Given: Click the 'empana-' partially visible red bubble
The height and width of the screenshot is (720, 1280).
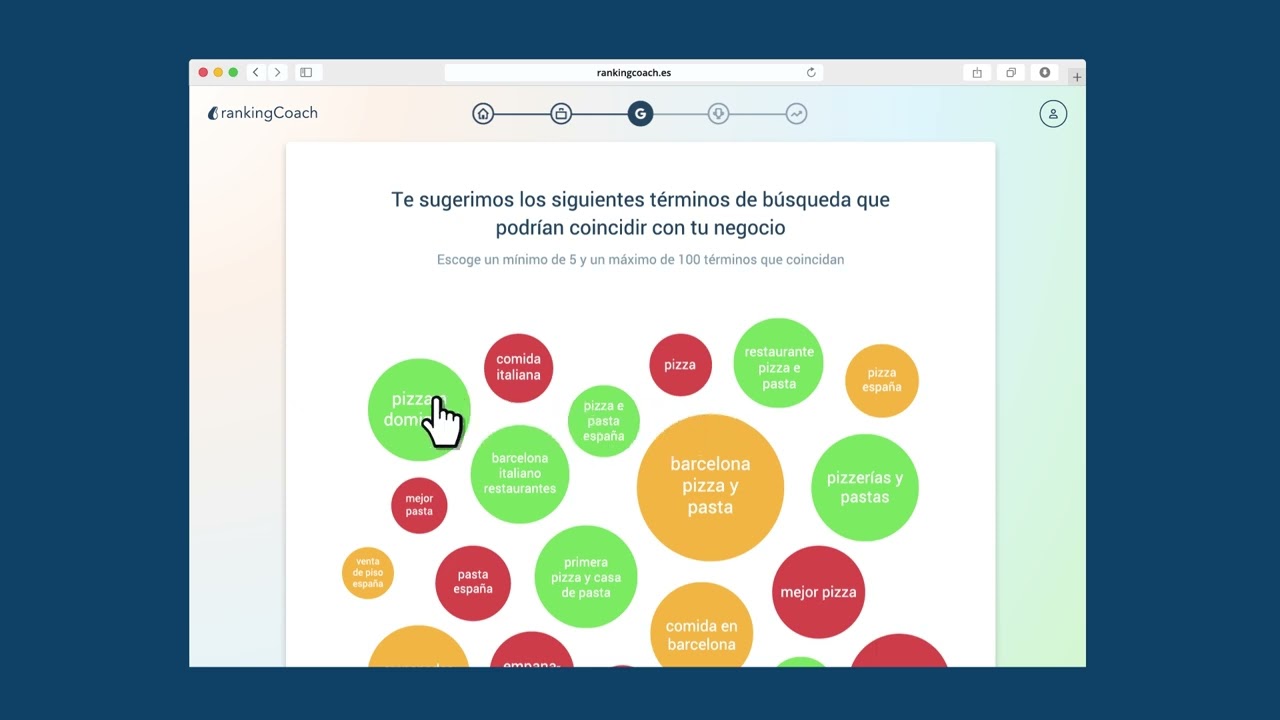Looking at the screenshot, I should pos(532,650).
